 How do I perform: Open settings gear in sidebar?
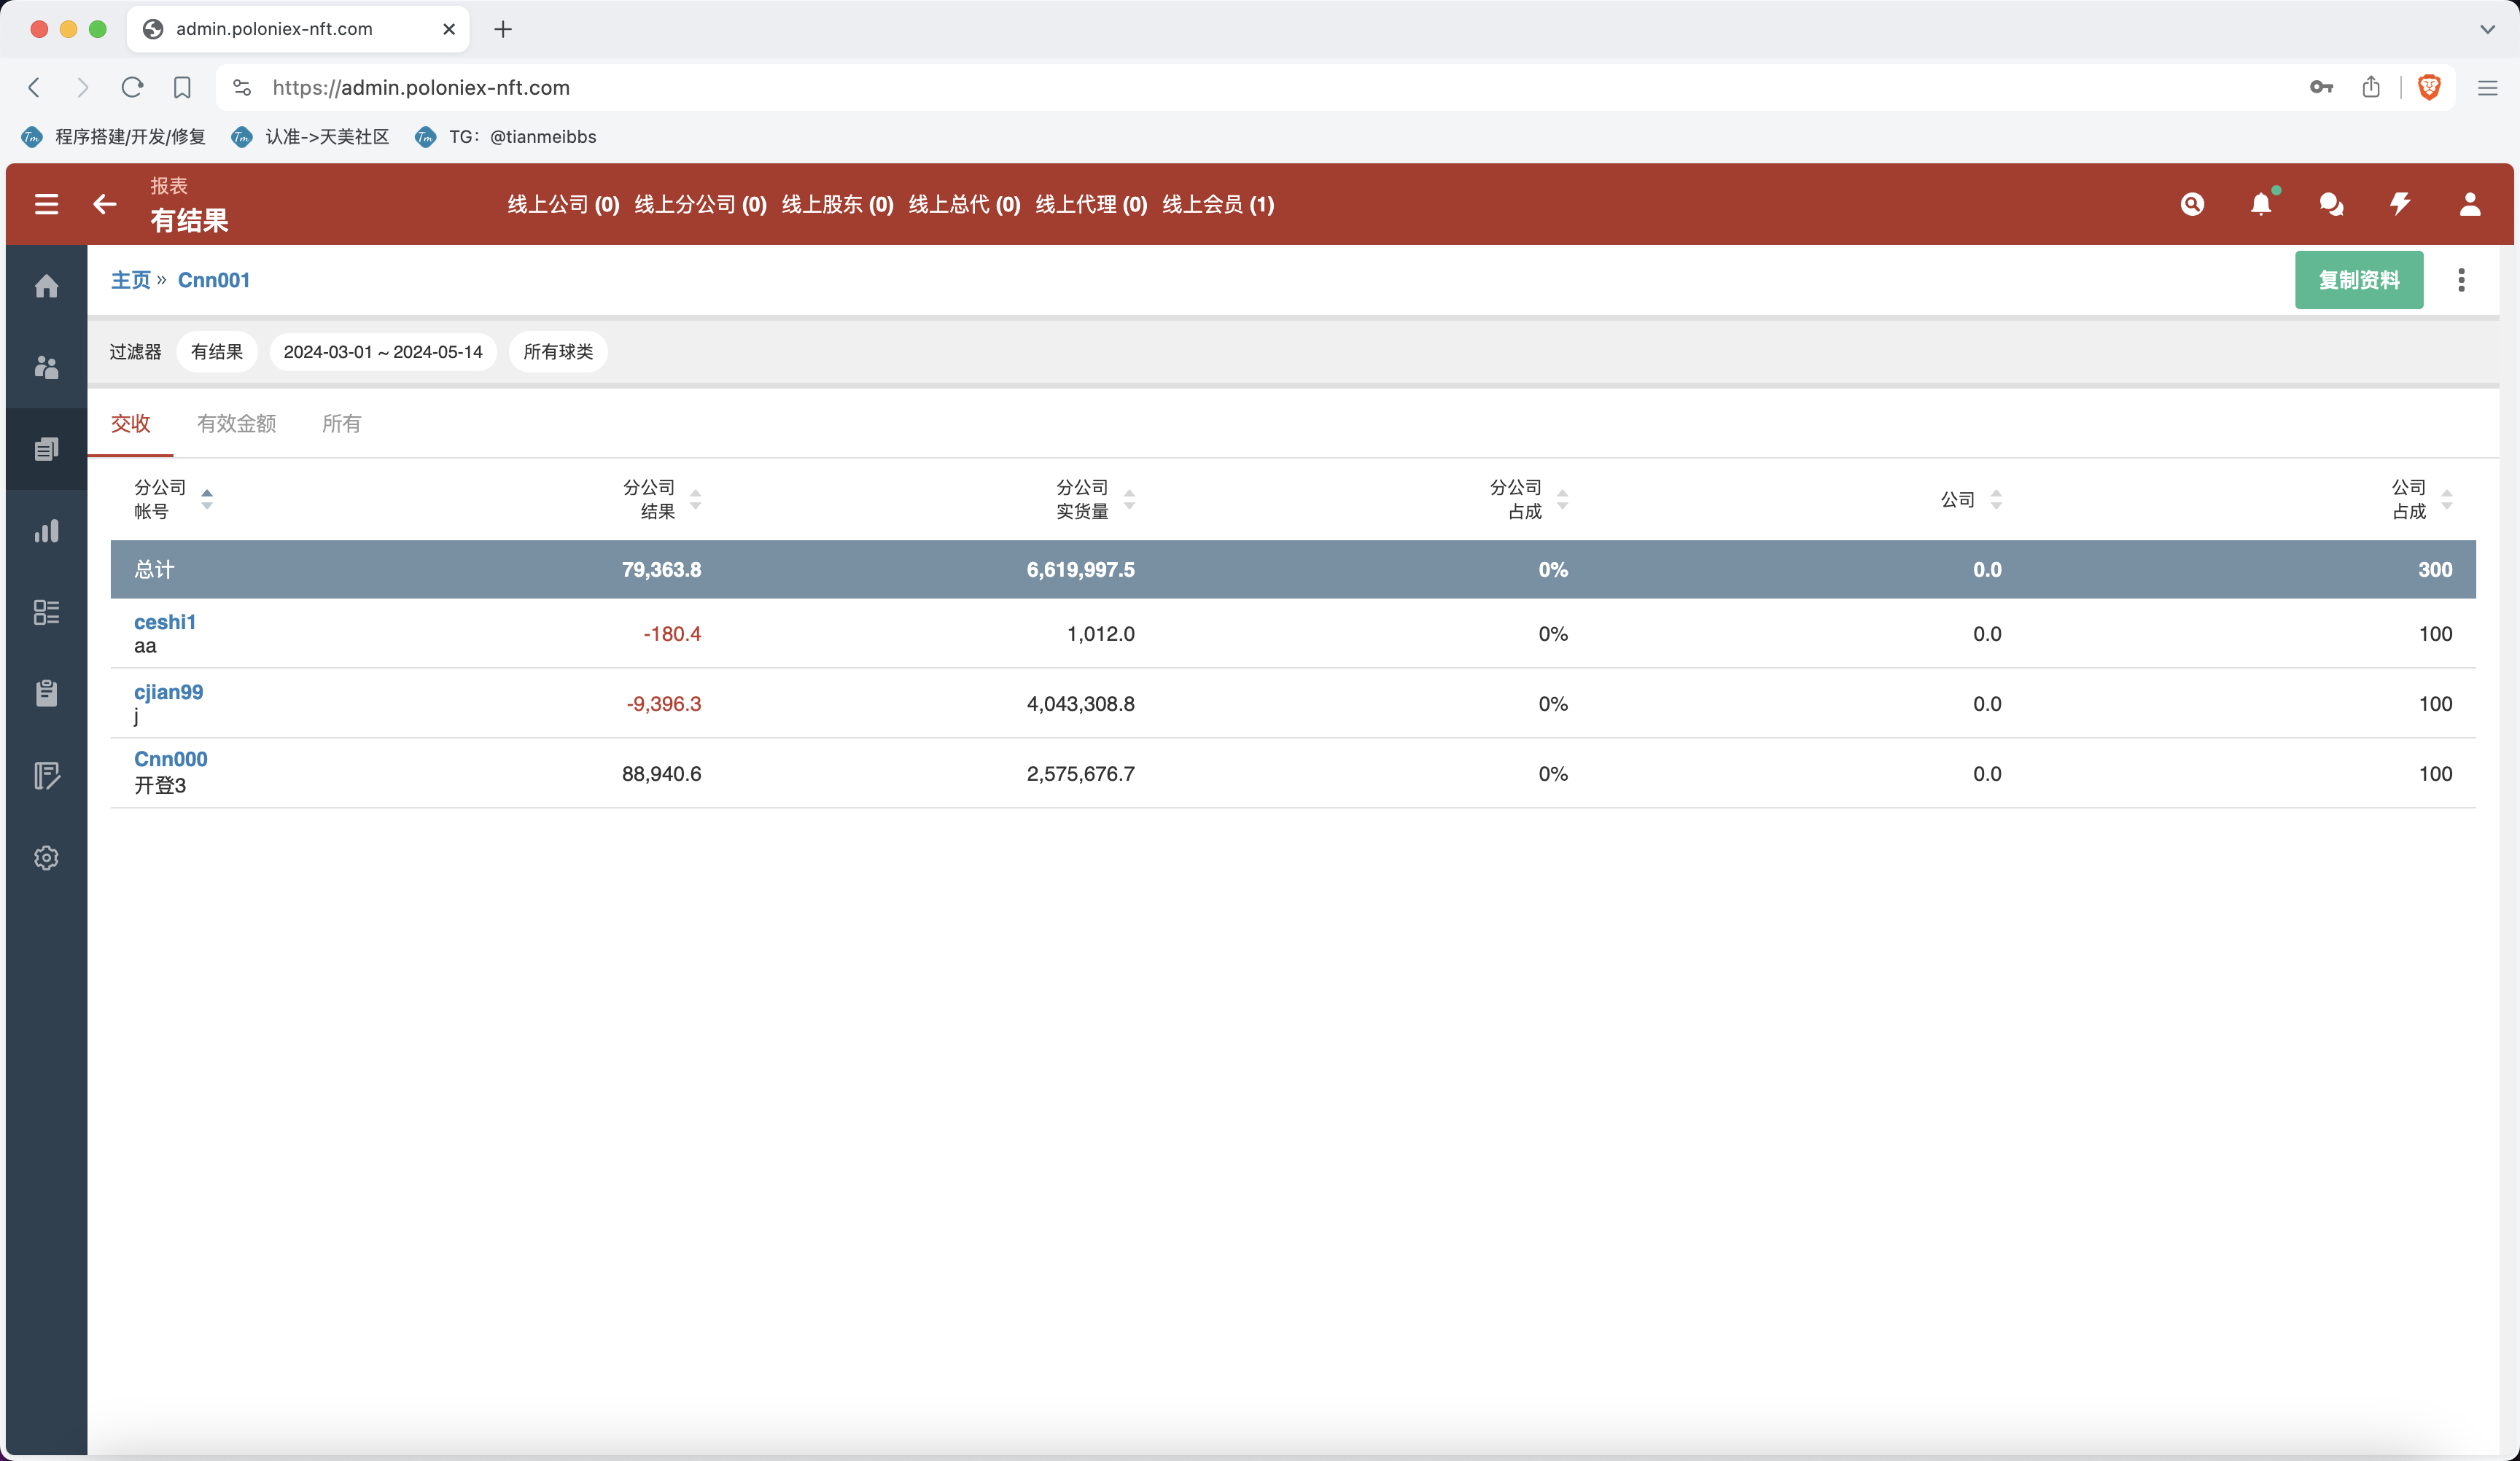click(x=46, y=857)
